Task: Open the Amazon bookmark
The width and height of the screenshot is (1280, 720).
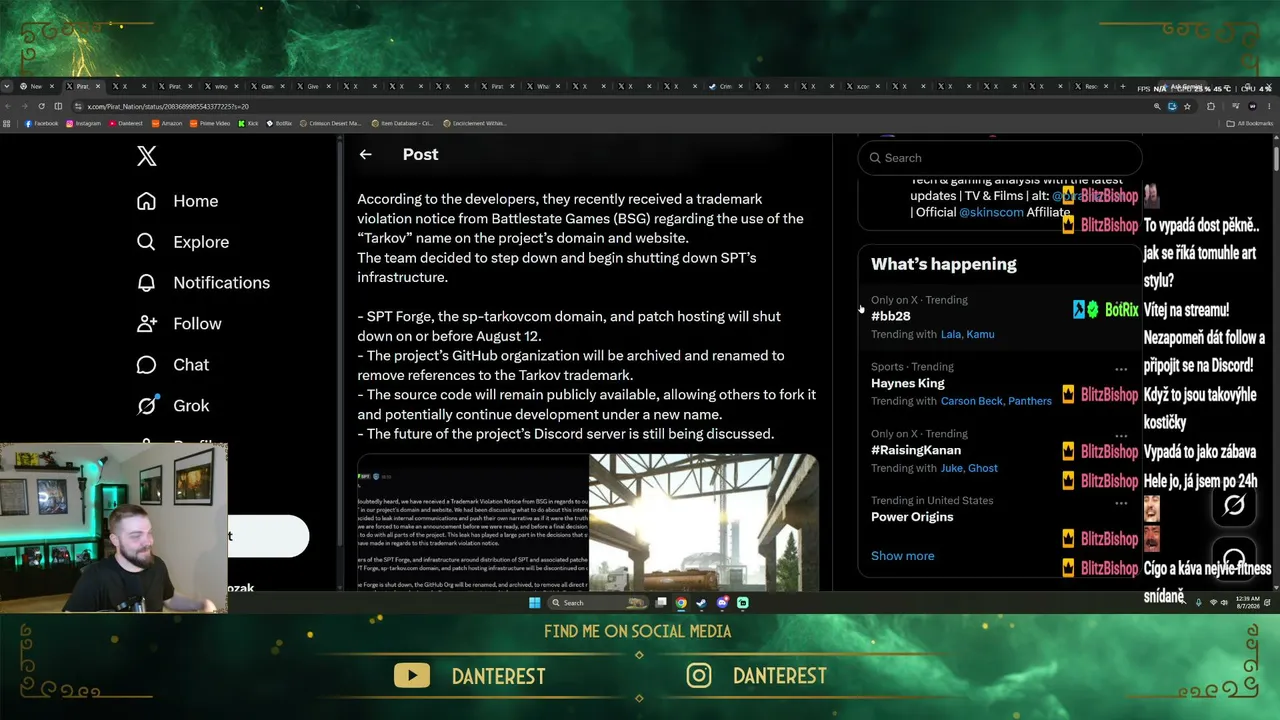Action: 168,124
